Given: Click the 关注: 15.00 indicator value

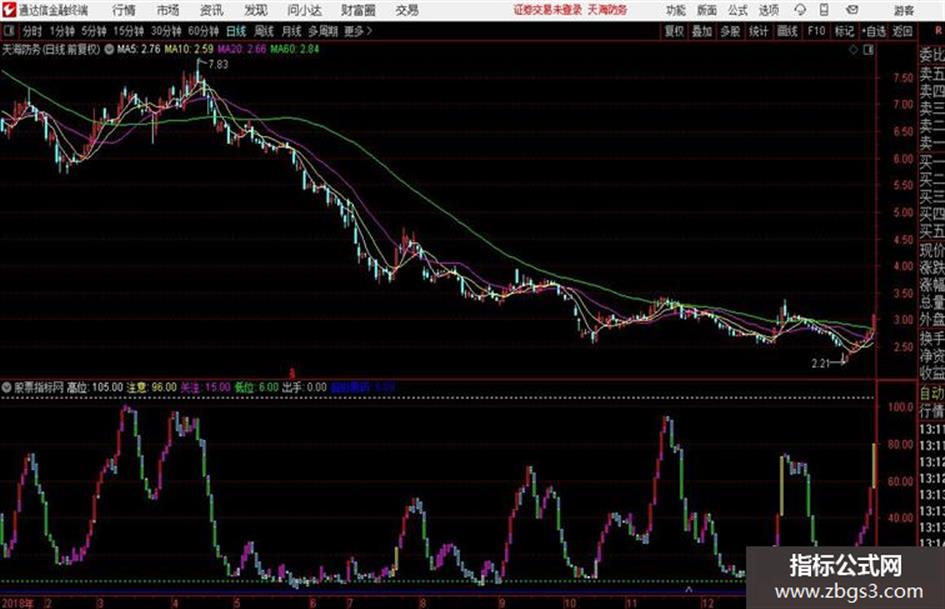Looking at the screenshot, I should pos(206,387).
